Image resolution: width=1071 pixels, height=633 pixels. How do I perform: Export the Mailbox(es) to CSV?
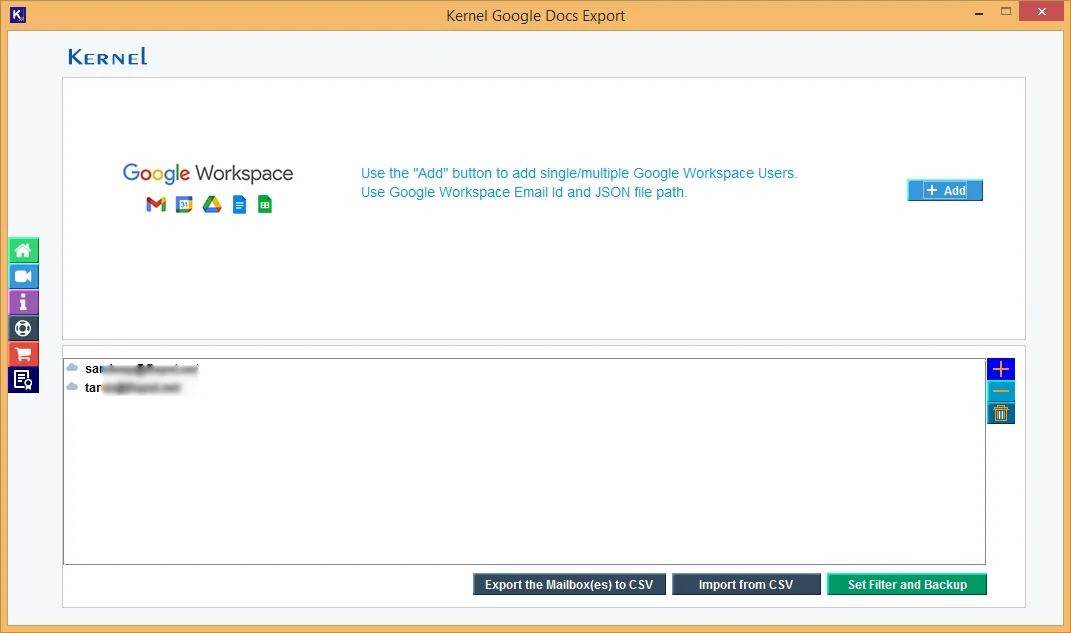[x=568, y=584]
